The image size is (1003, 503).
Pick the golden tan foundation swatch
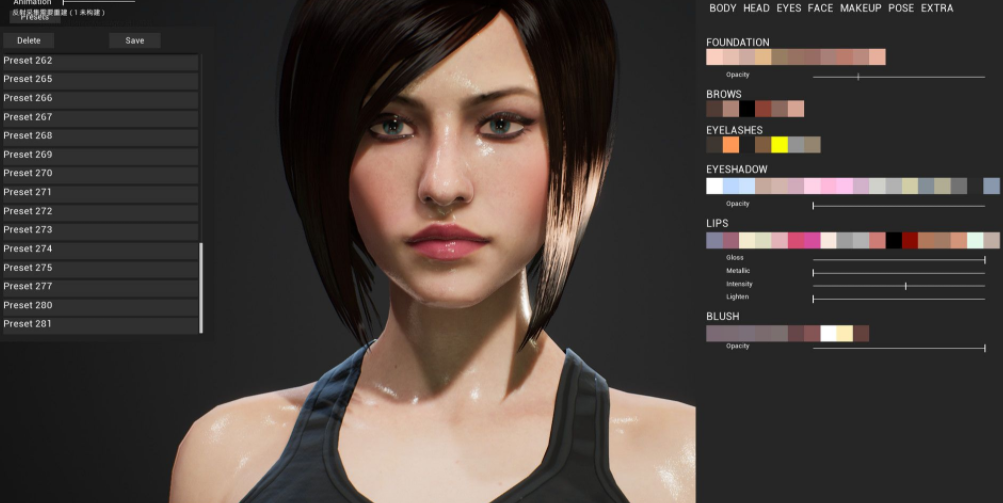click(x=763, y=57)
